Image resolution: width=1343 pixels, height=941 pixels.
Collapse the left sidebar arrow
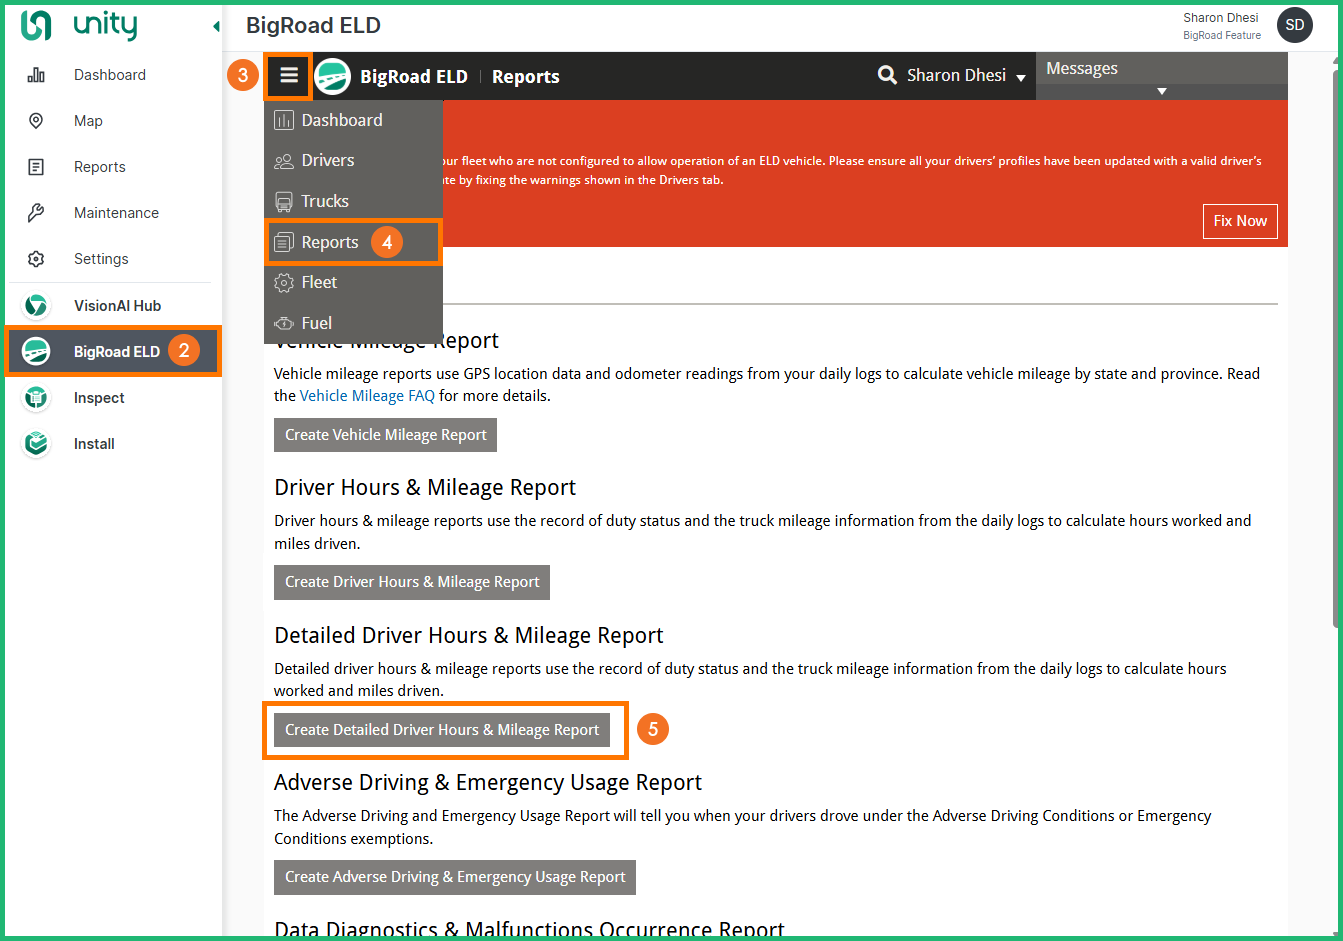coord(216,27)
